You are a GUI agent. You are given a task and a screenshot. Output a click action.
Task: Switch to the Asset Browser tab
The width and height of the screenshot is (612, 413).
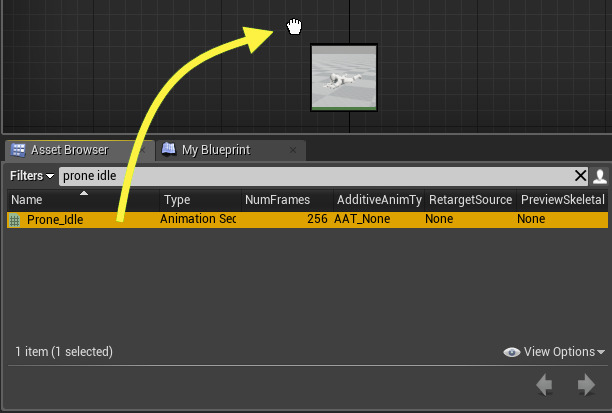(80, 150)
